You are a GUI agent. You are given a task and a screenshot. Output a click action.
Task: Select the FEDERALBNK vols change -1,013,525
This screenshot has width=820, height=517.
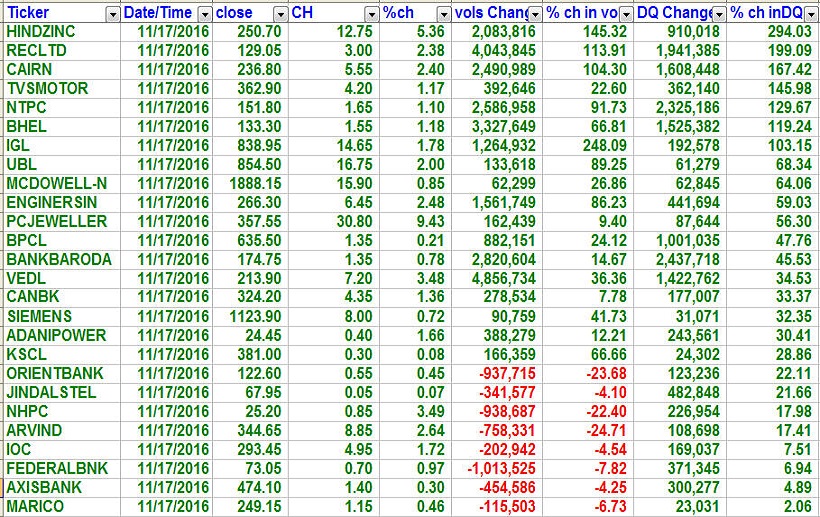pyautogui.click(x=499, y=469)
